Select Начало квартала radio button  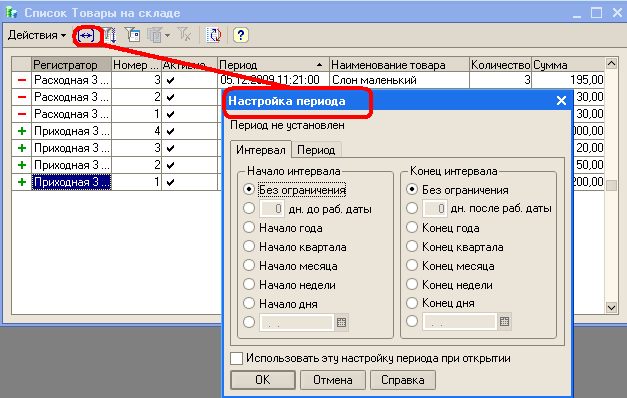[x=249, y=246]
